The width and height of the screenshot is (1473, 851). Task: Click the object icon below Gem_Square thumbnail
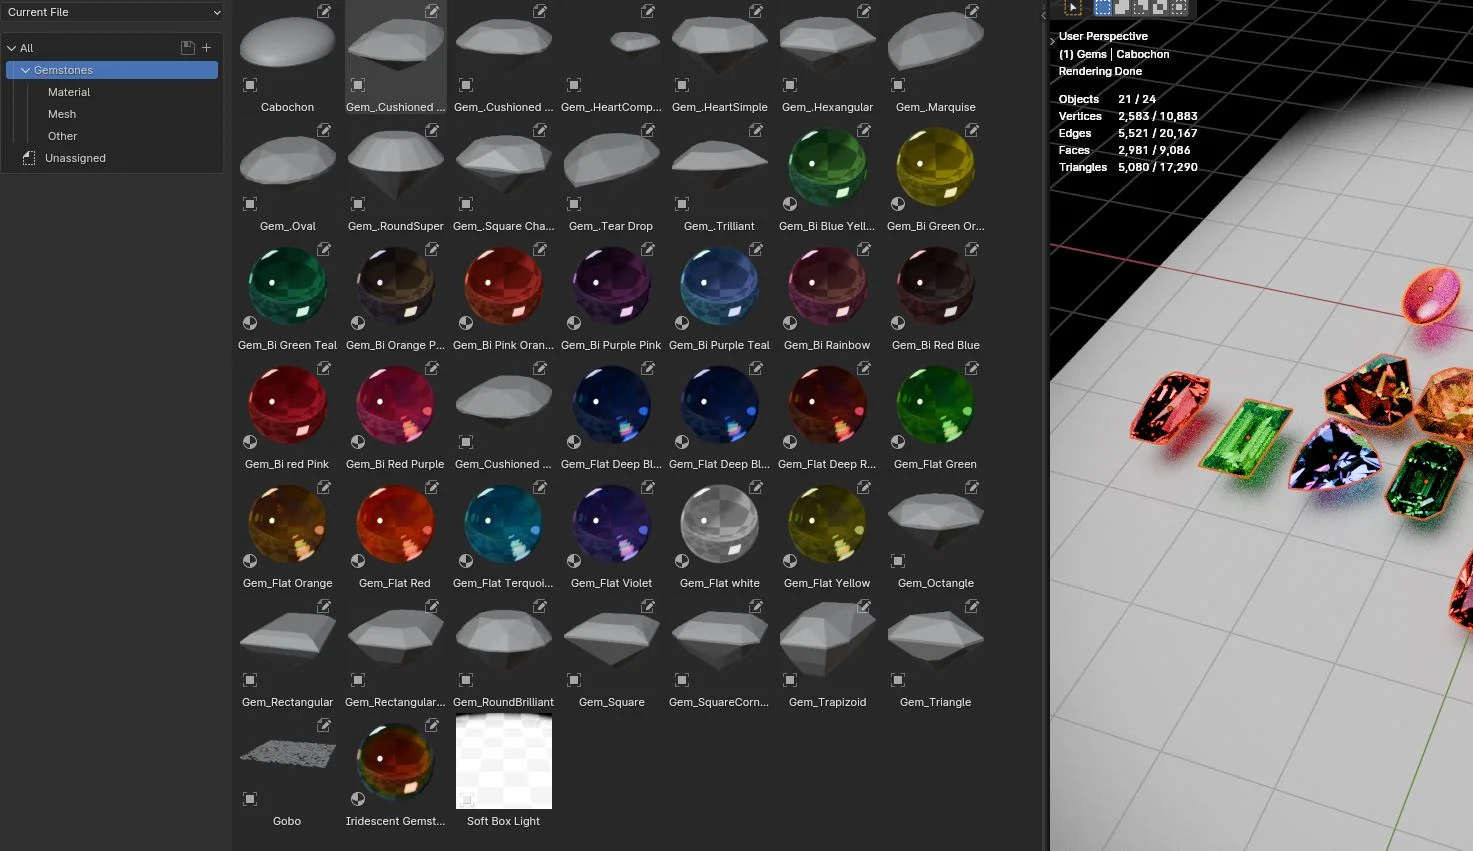click(573, 680)
